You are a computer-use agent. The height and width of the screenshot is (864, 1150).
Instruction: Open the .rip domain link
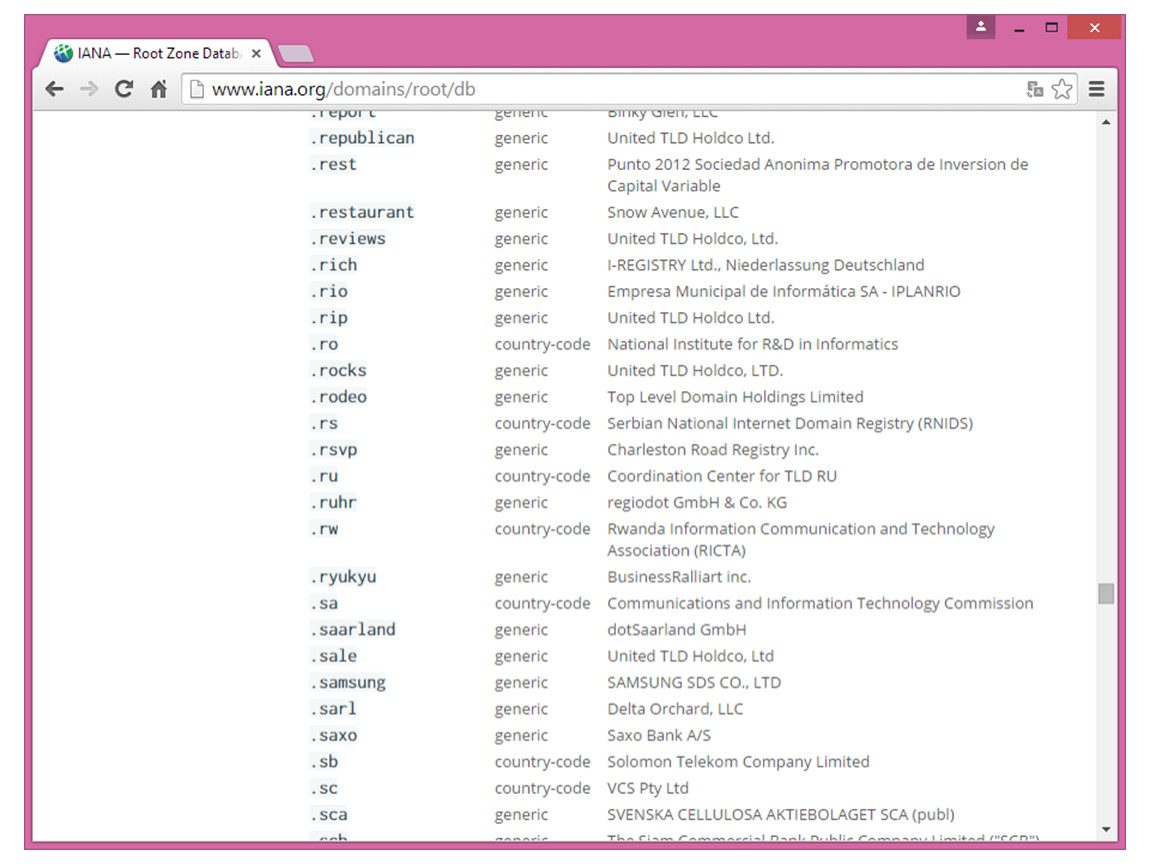tap(329, 318)
